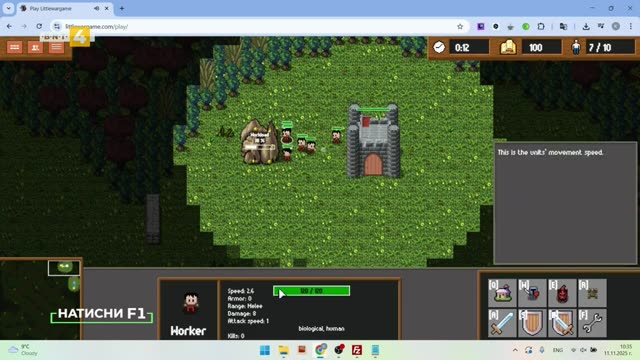Select the shield stop command [S]
640x360 pixels.
tap(532, 323)
